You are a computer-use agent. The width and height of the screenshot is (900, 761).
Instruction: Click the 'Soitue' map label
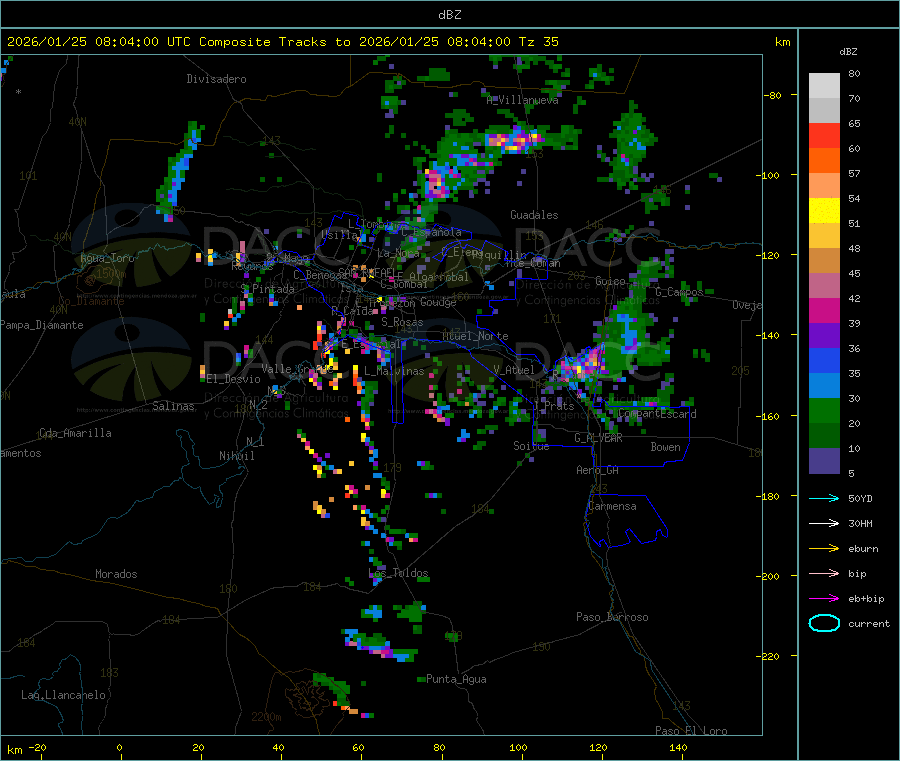tap(531, 446)
